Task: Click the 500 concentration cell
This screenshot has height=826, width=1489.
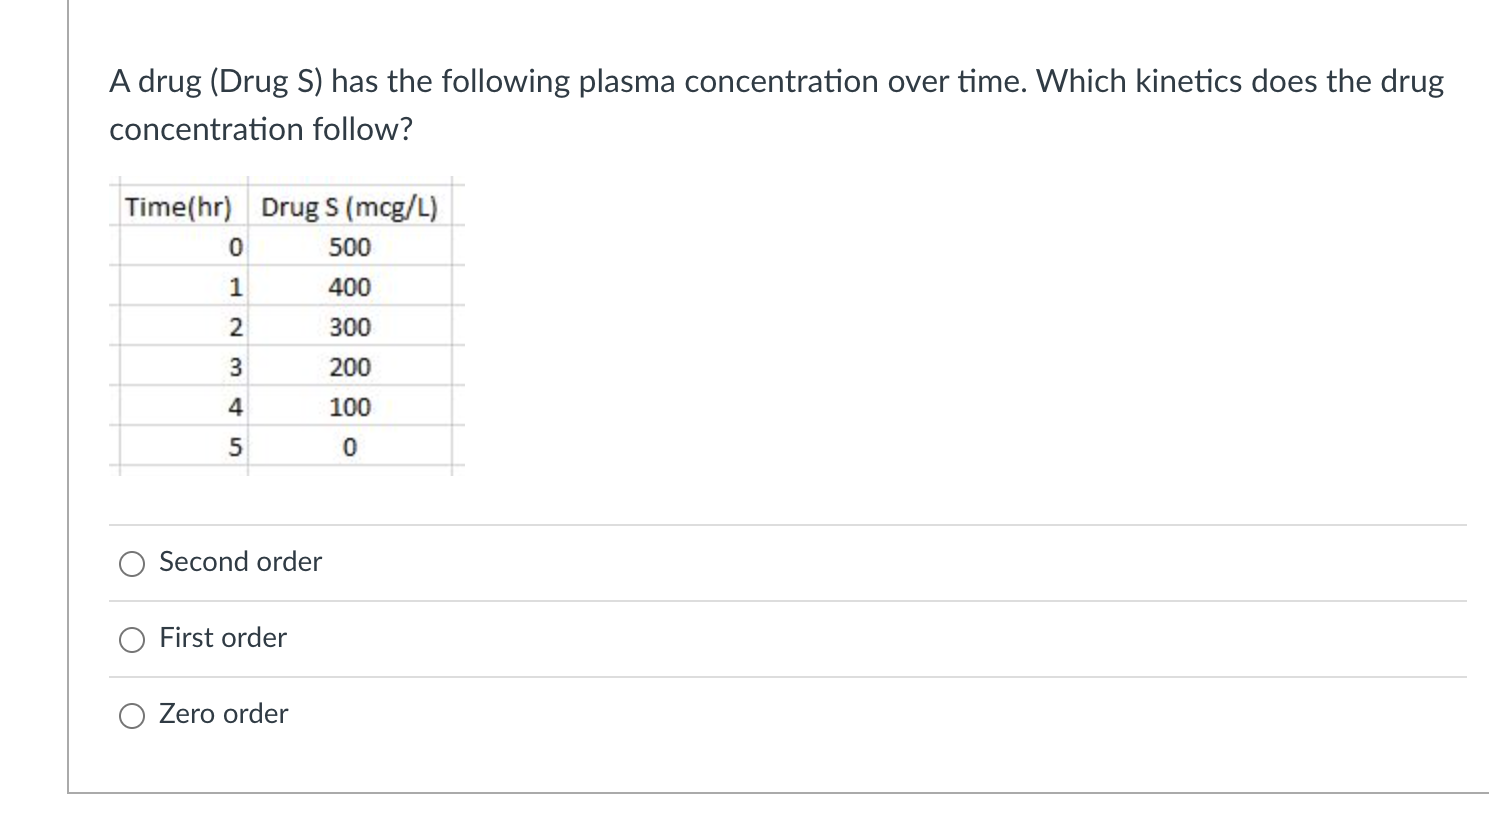Action: 350,247
